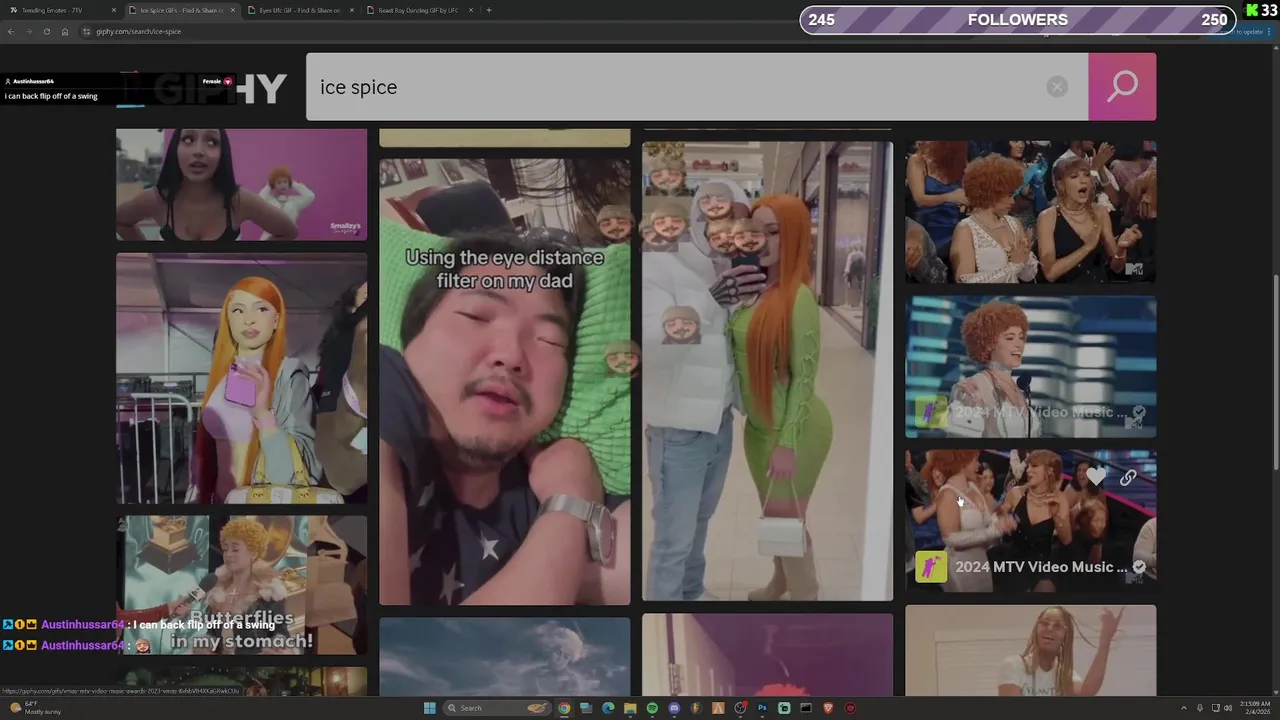Viewport: 1280px width, 720px height.
Task: Launch Microsoft Edge from taskbar
Action: coord(608,708)
